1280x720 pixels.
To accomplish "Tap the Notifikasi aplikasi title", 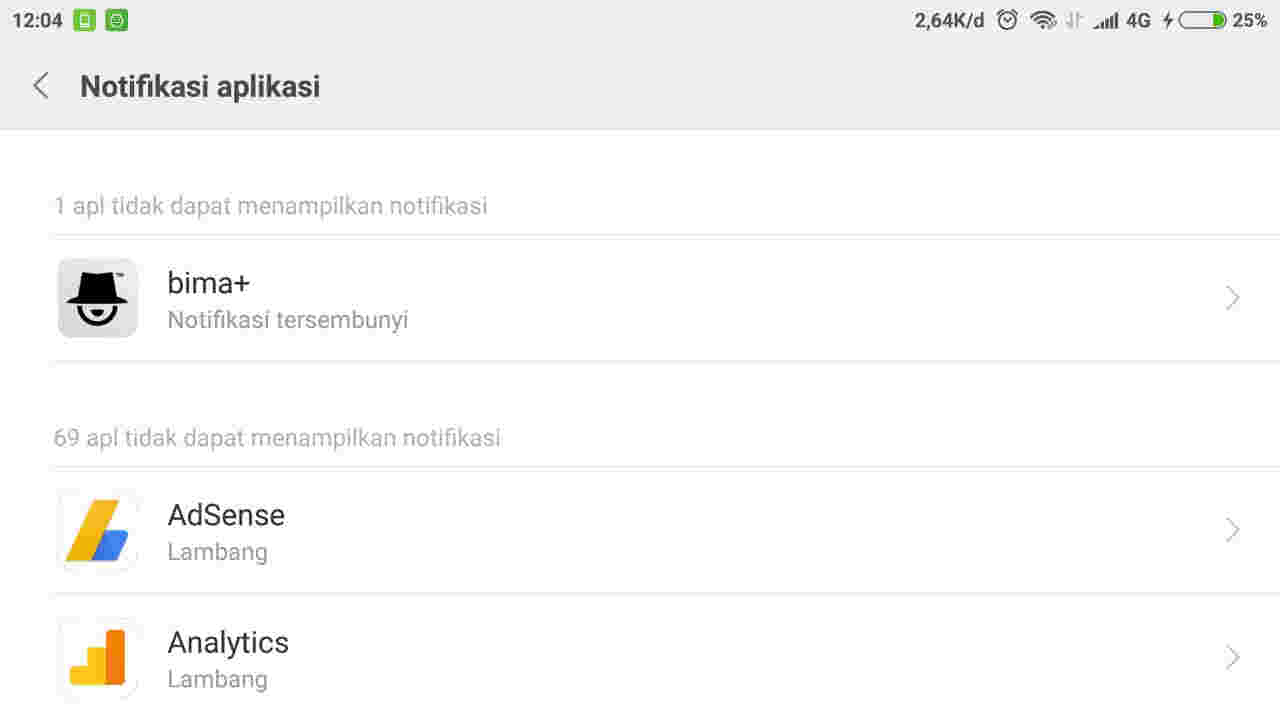I will tap(199, 86).
